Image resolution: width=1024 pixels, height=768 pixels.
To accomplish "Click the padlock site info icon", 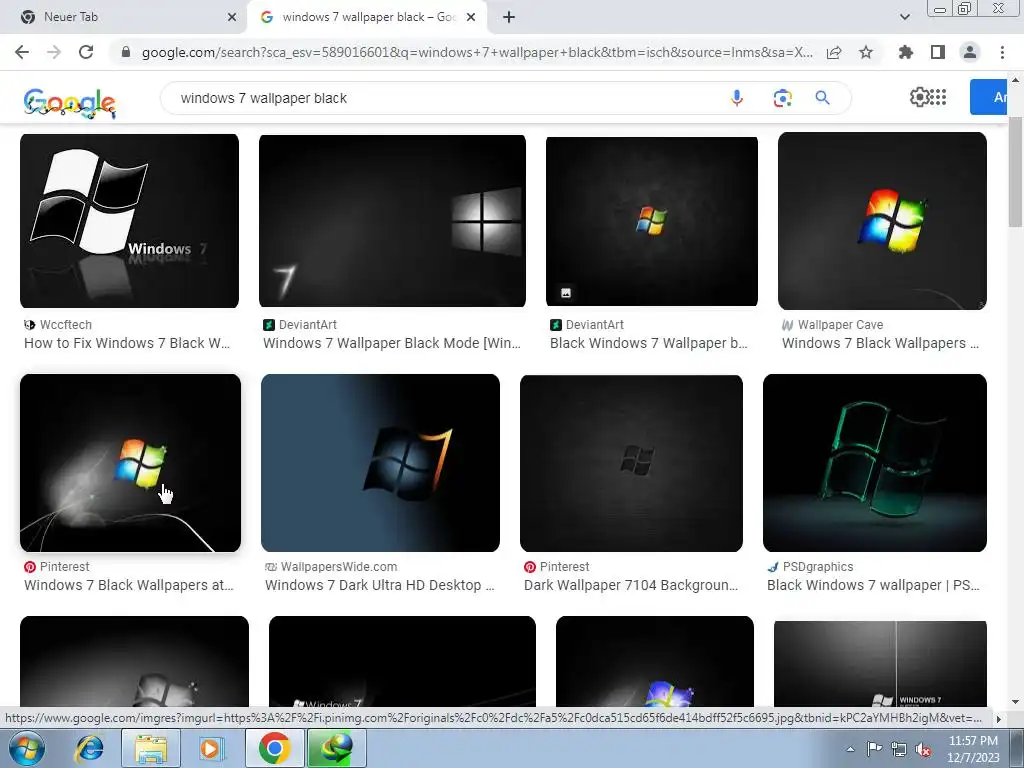I will 126,52.
